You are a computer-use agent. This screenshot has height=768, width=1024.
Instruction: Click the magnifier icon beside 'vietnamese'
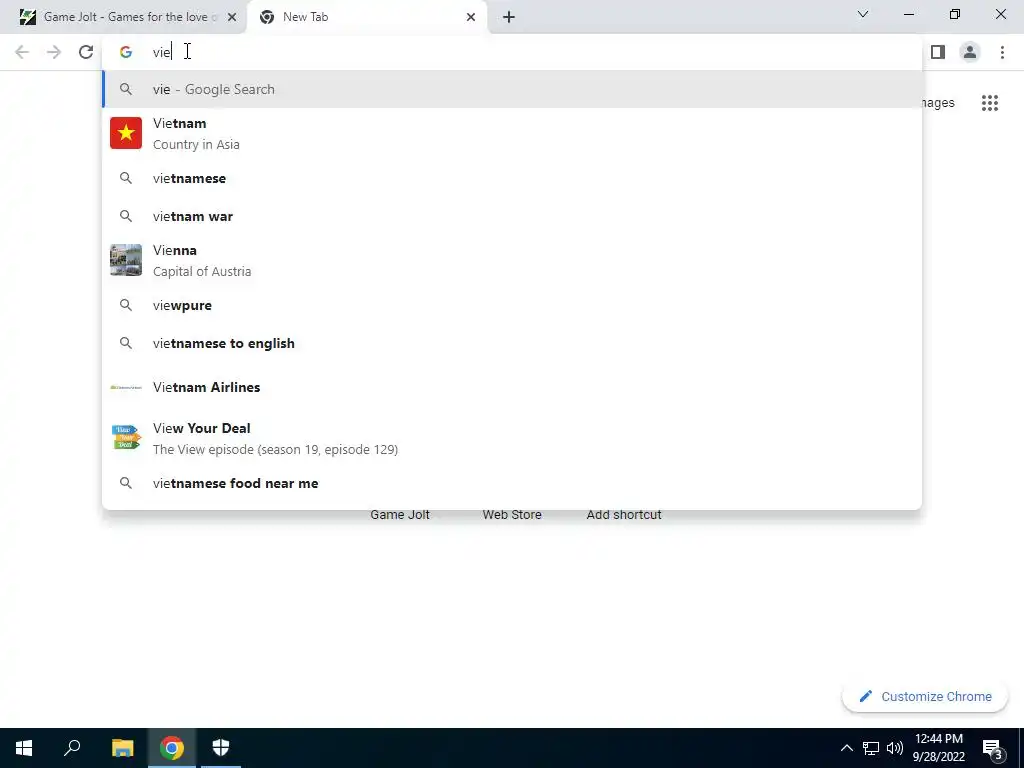[x=126, y=178]
